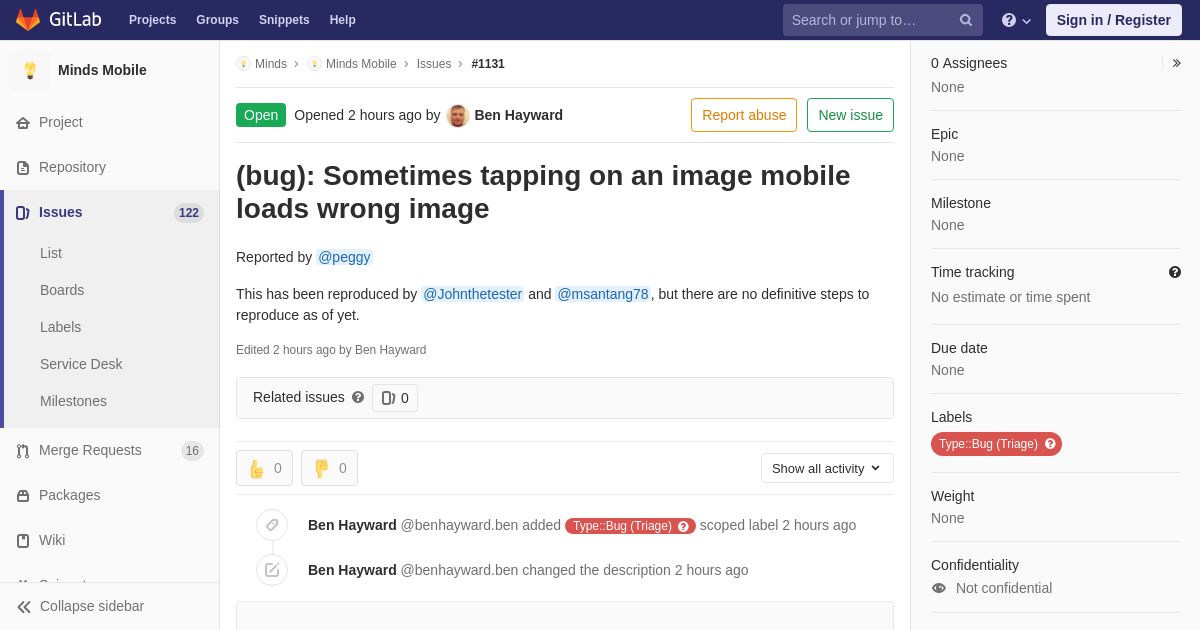The width and height of the screenshot is (1200, 630).
Task: Open the Show all activity dropdown
Action: point(827,468)
